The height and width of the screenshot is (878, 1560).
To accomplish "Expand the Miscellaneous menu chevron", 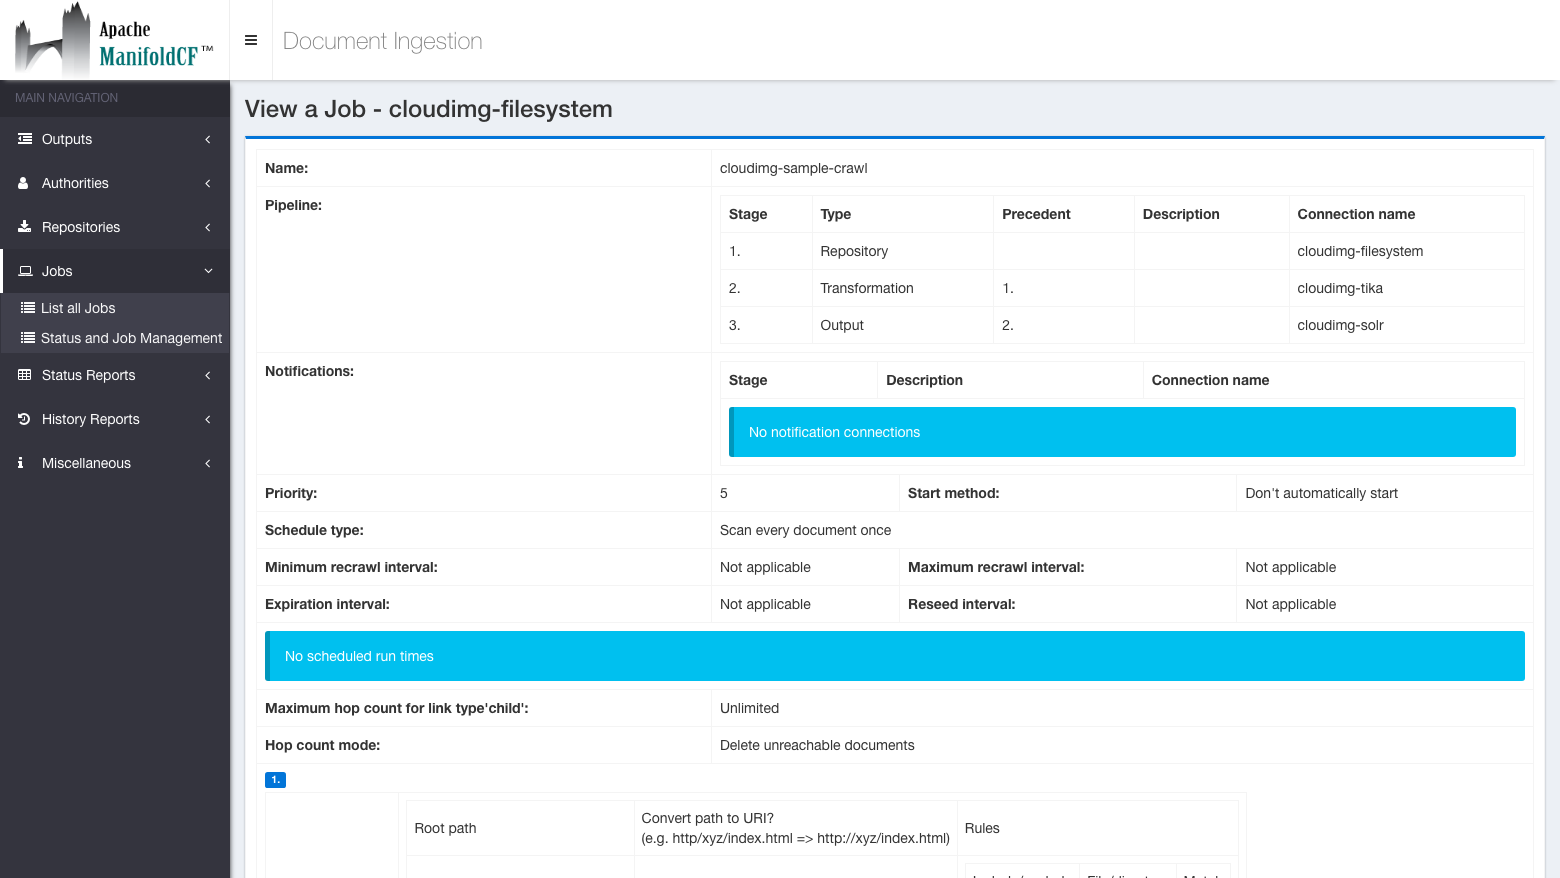I will (x=208, y=463).
